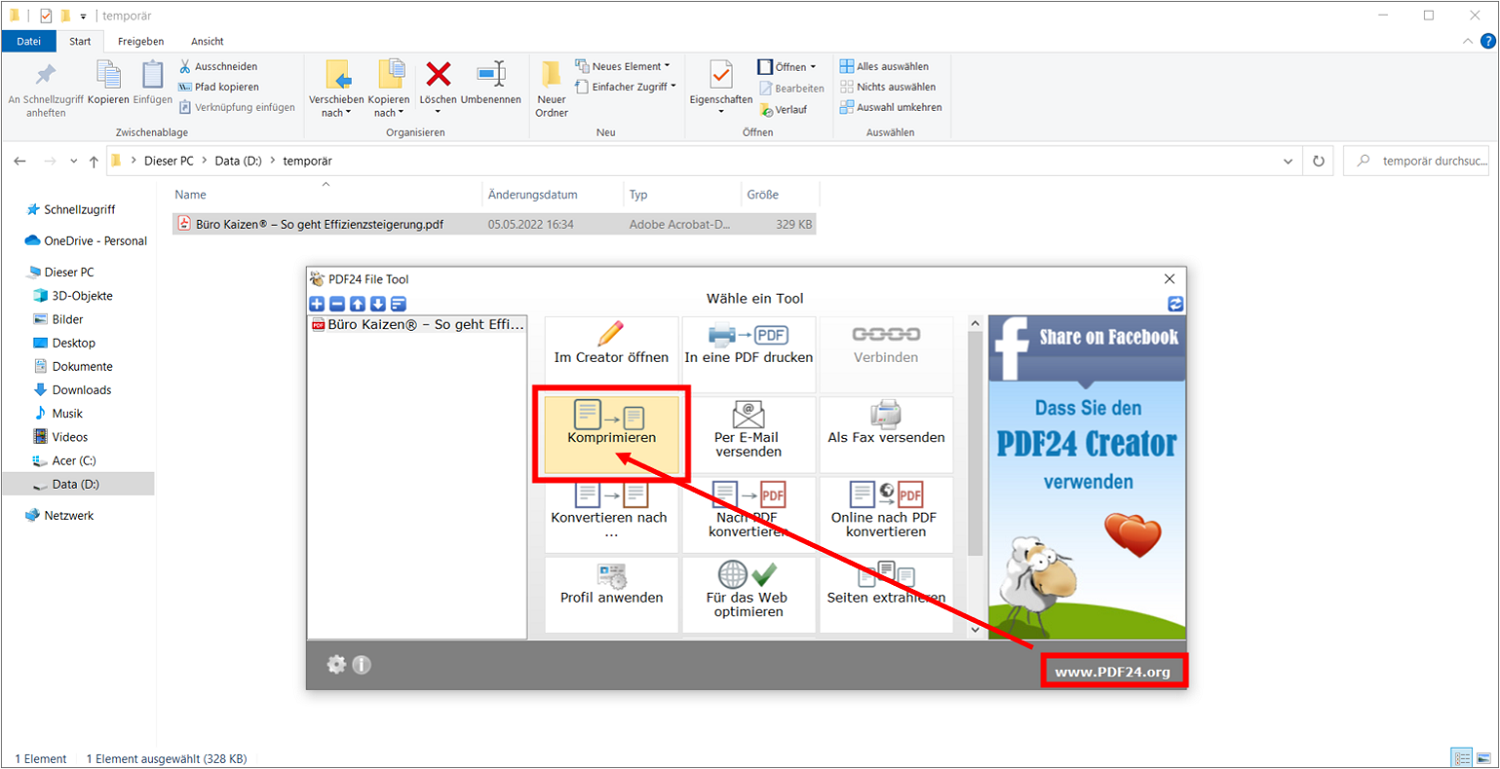
Task: Go up one folder level
Action: pyautogui.click(x=94, y=161)
